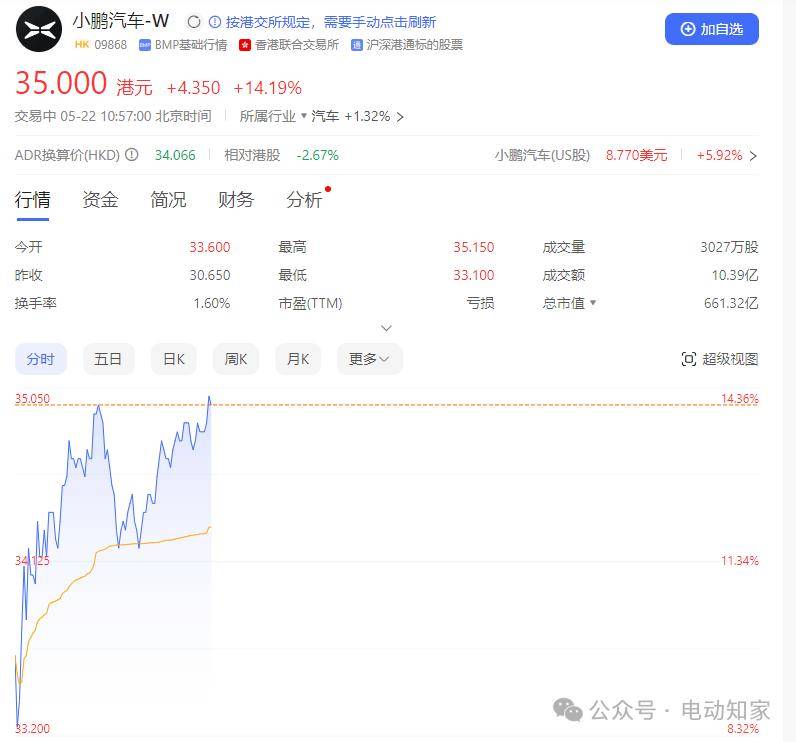Select the 周K chart view
Screen dimensions: 796x742
coord(236,359)
